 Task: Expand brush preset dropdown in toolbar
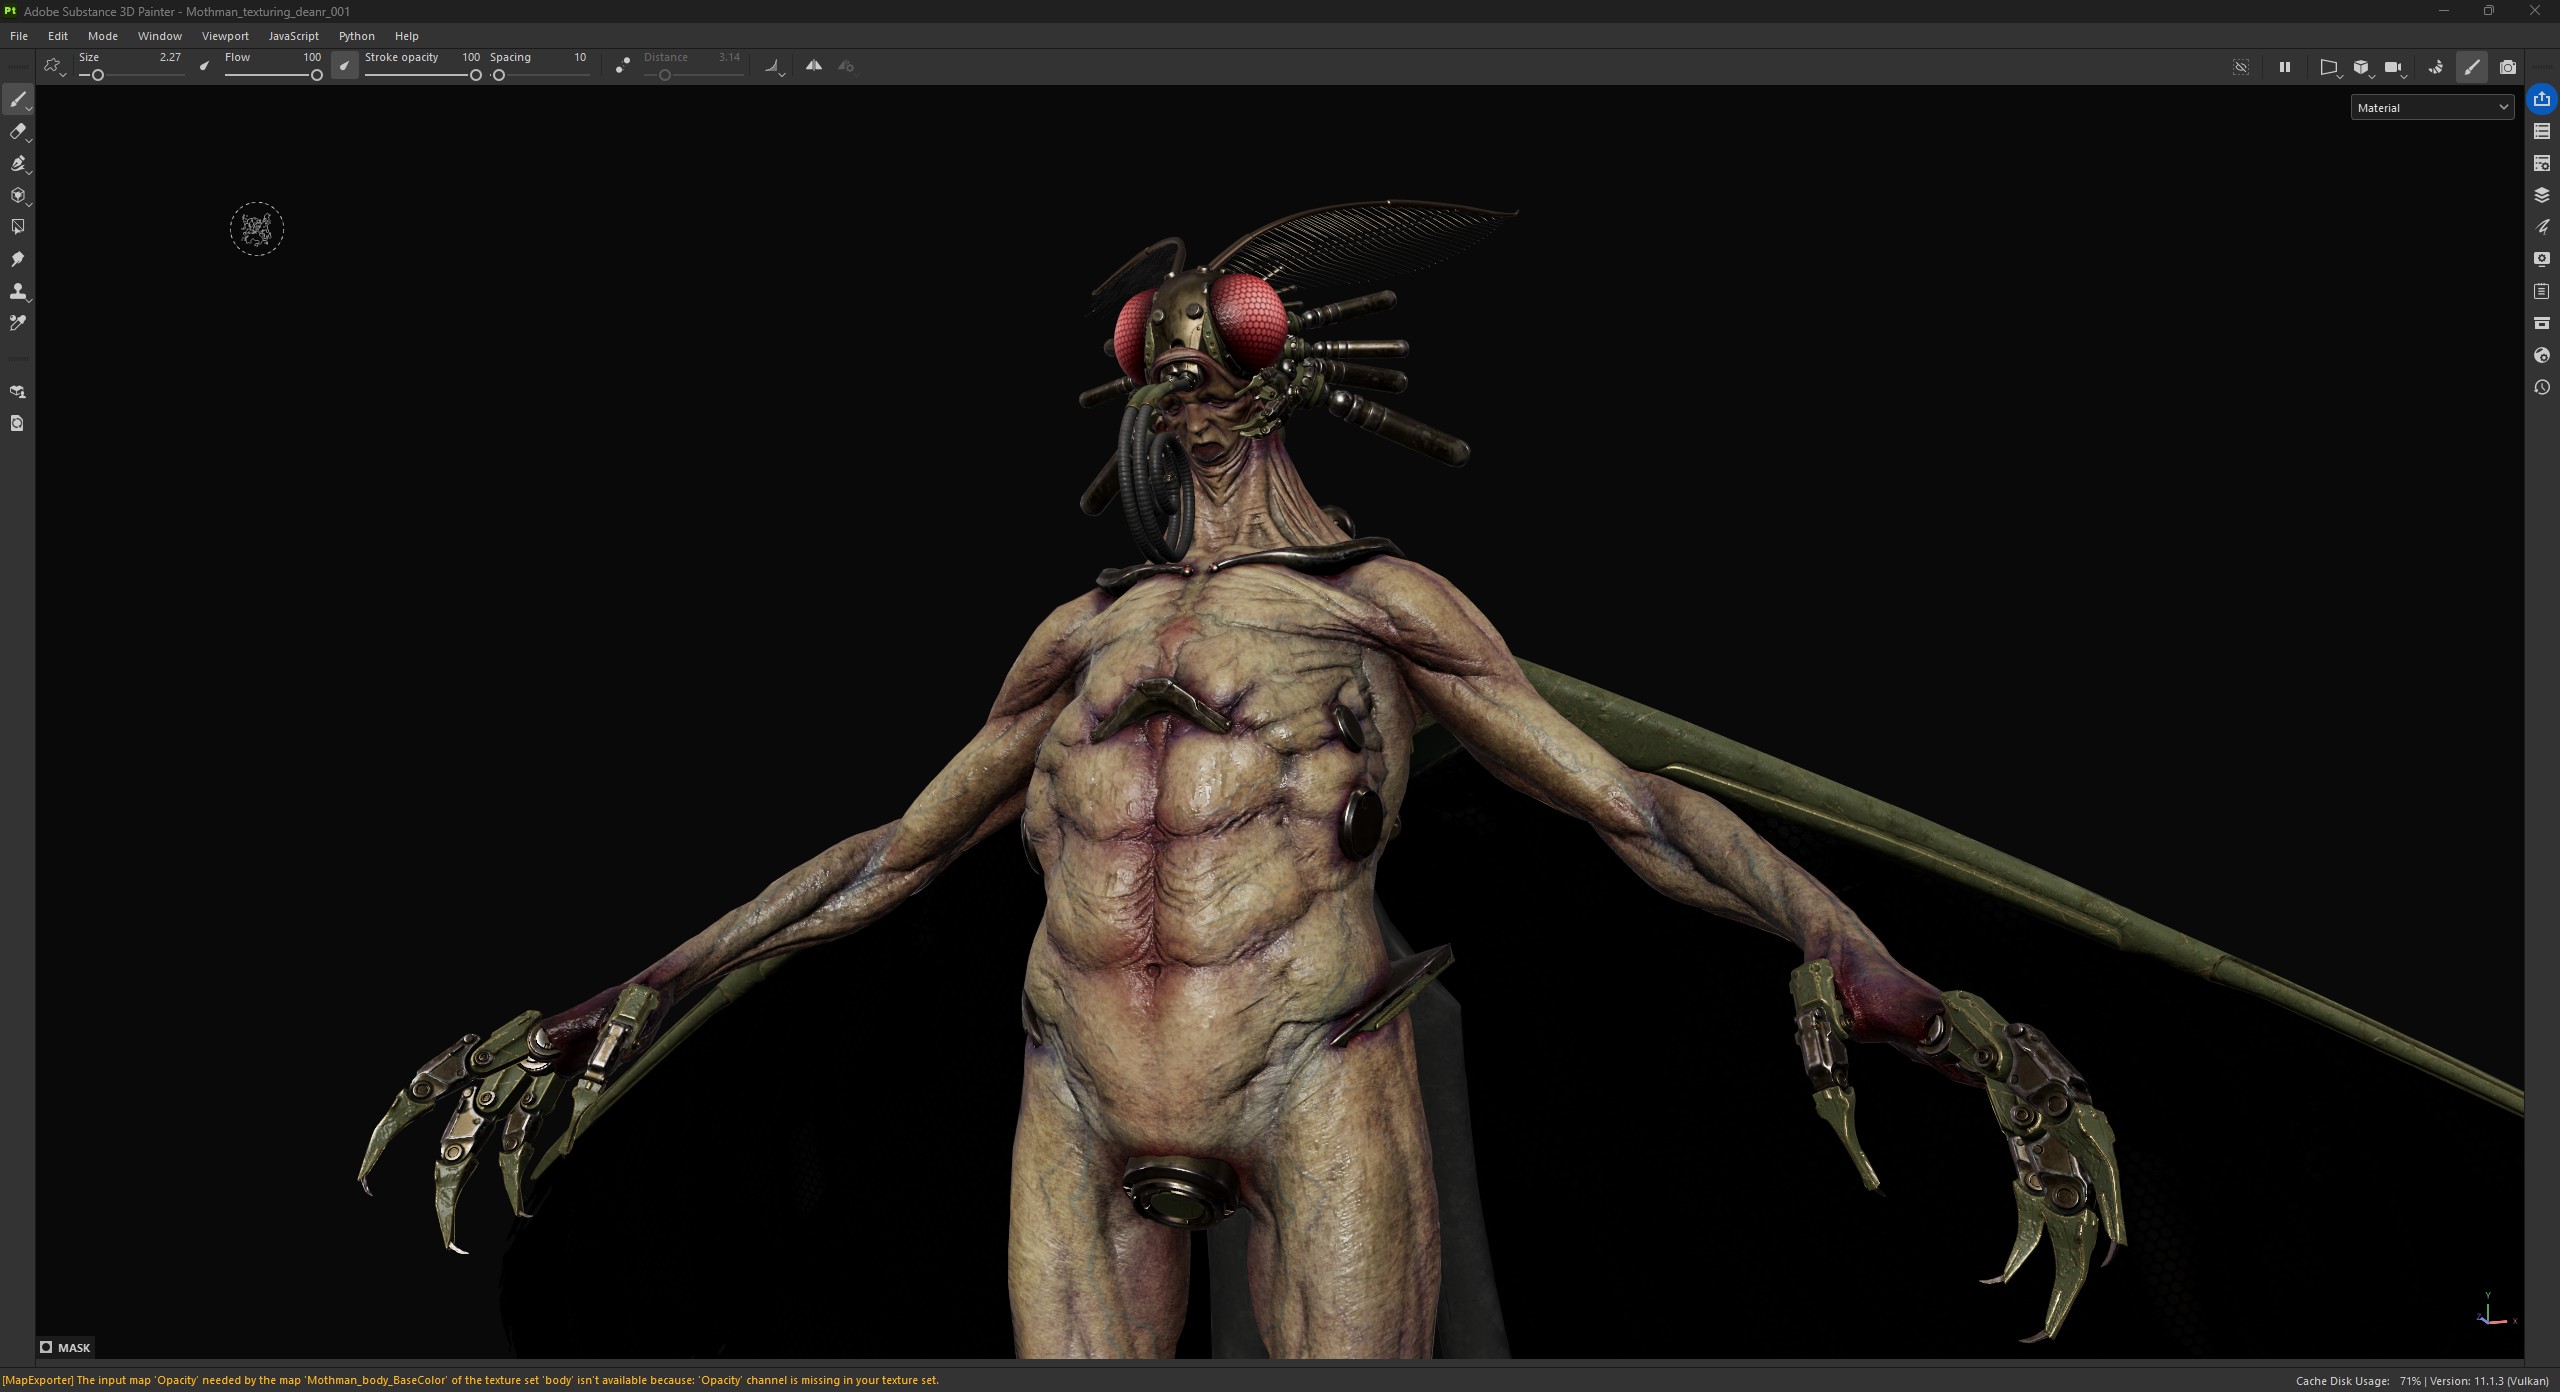point(54,67)
